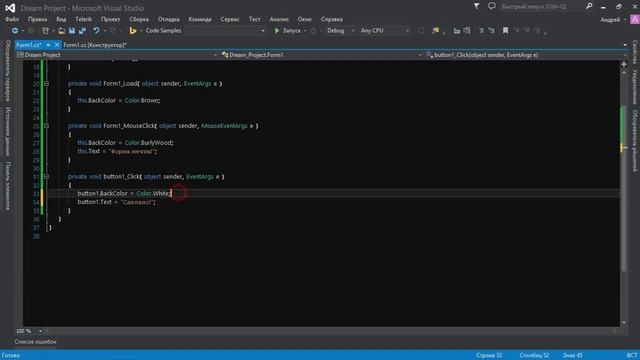Close the Form1.cs tab
This screenshot has height=360, width=640.
coord(57,45)
